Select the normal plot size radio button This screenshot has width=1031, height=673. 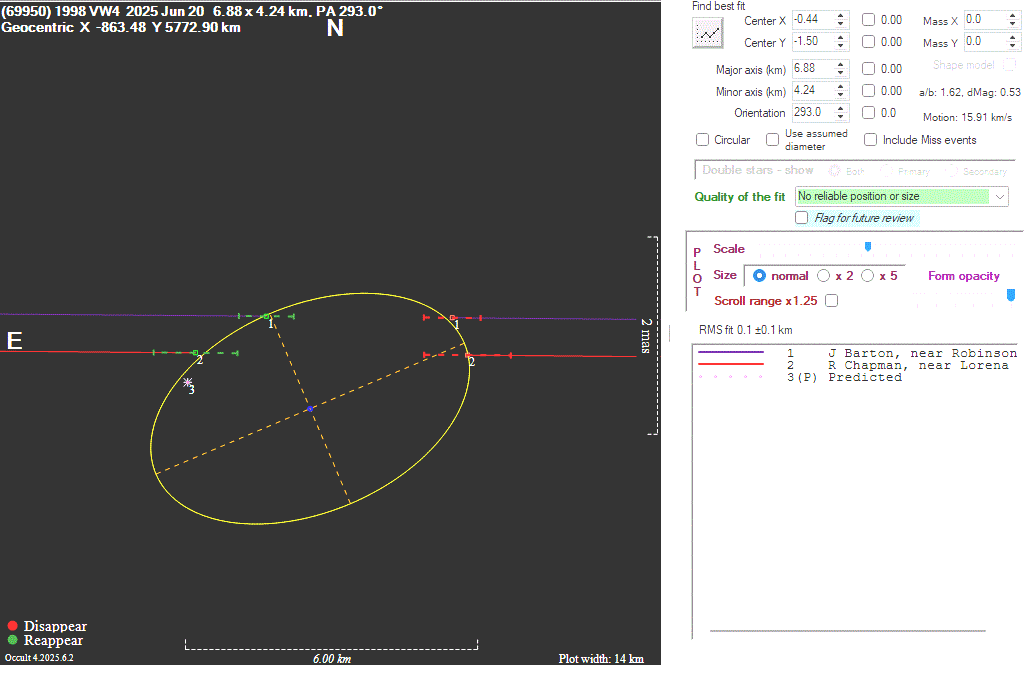click(759, 275)
